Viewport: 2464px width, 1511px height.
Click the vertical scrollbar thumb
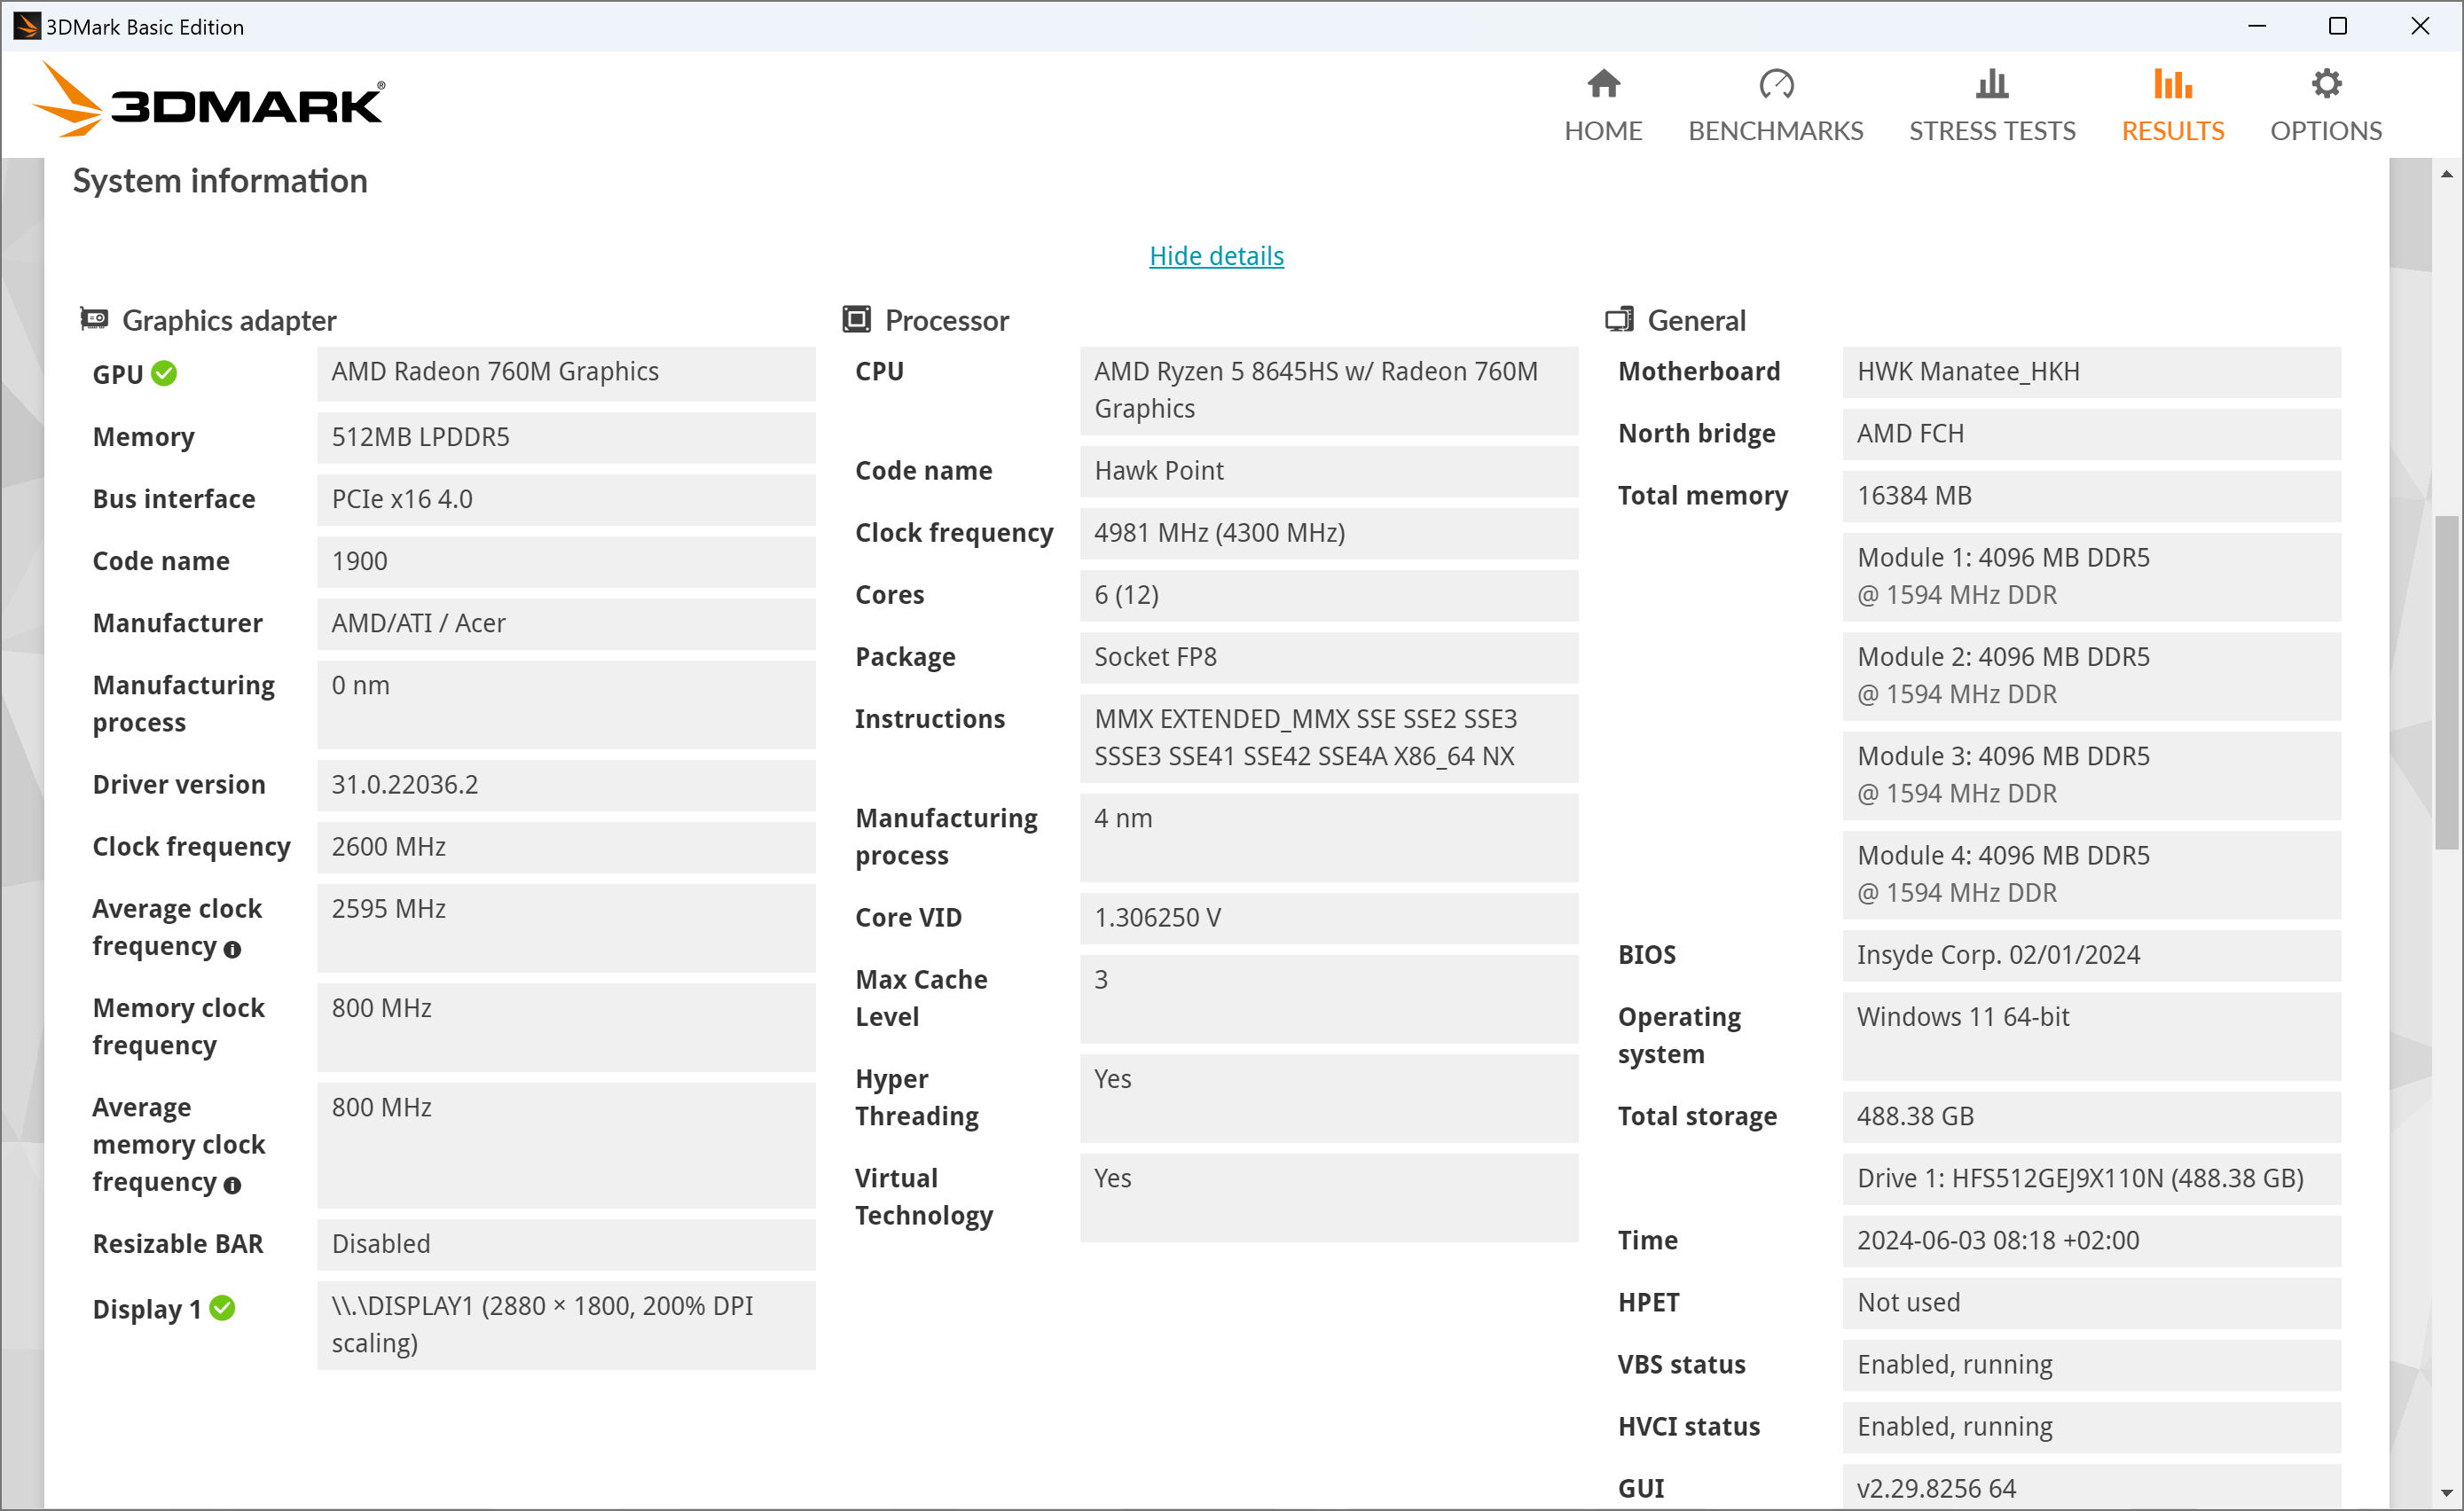coord(2446,682)
